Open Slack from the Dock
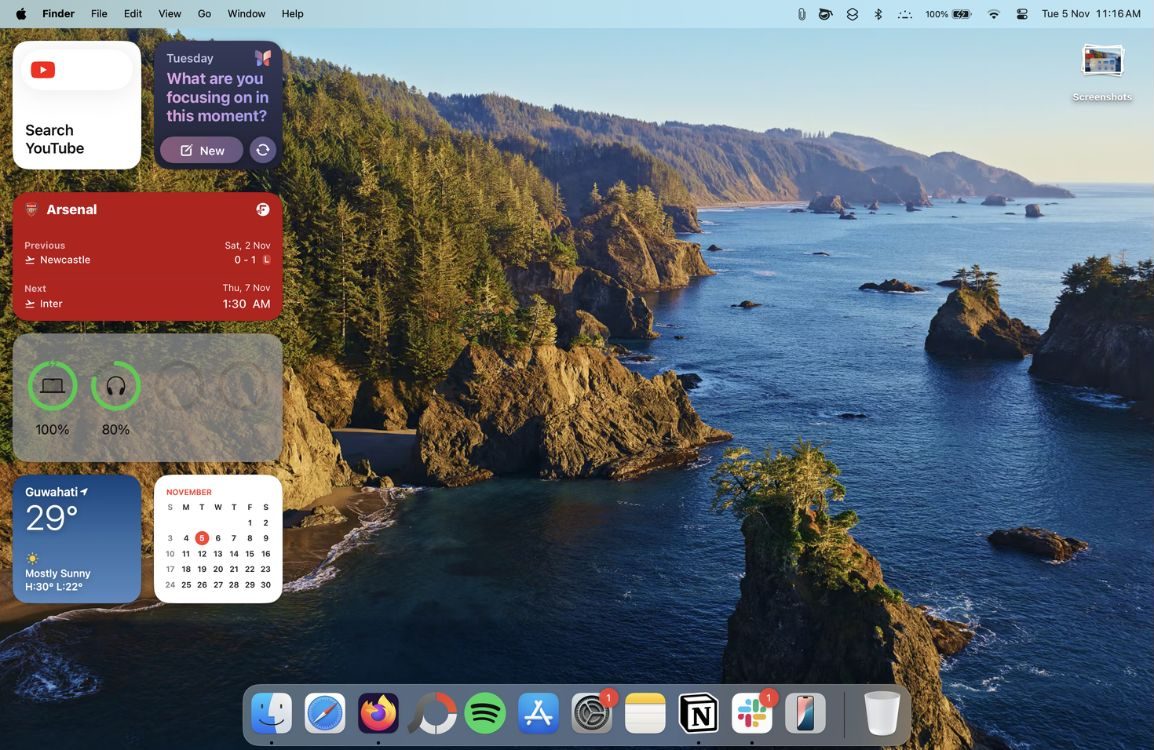Screen dimensions: 1154x750 [751, 713]
